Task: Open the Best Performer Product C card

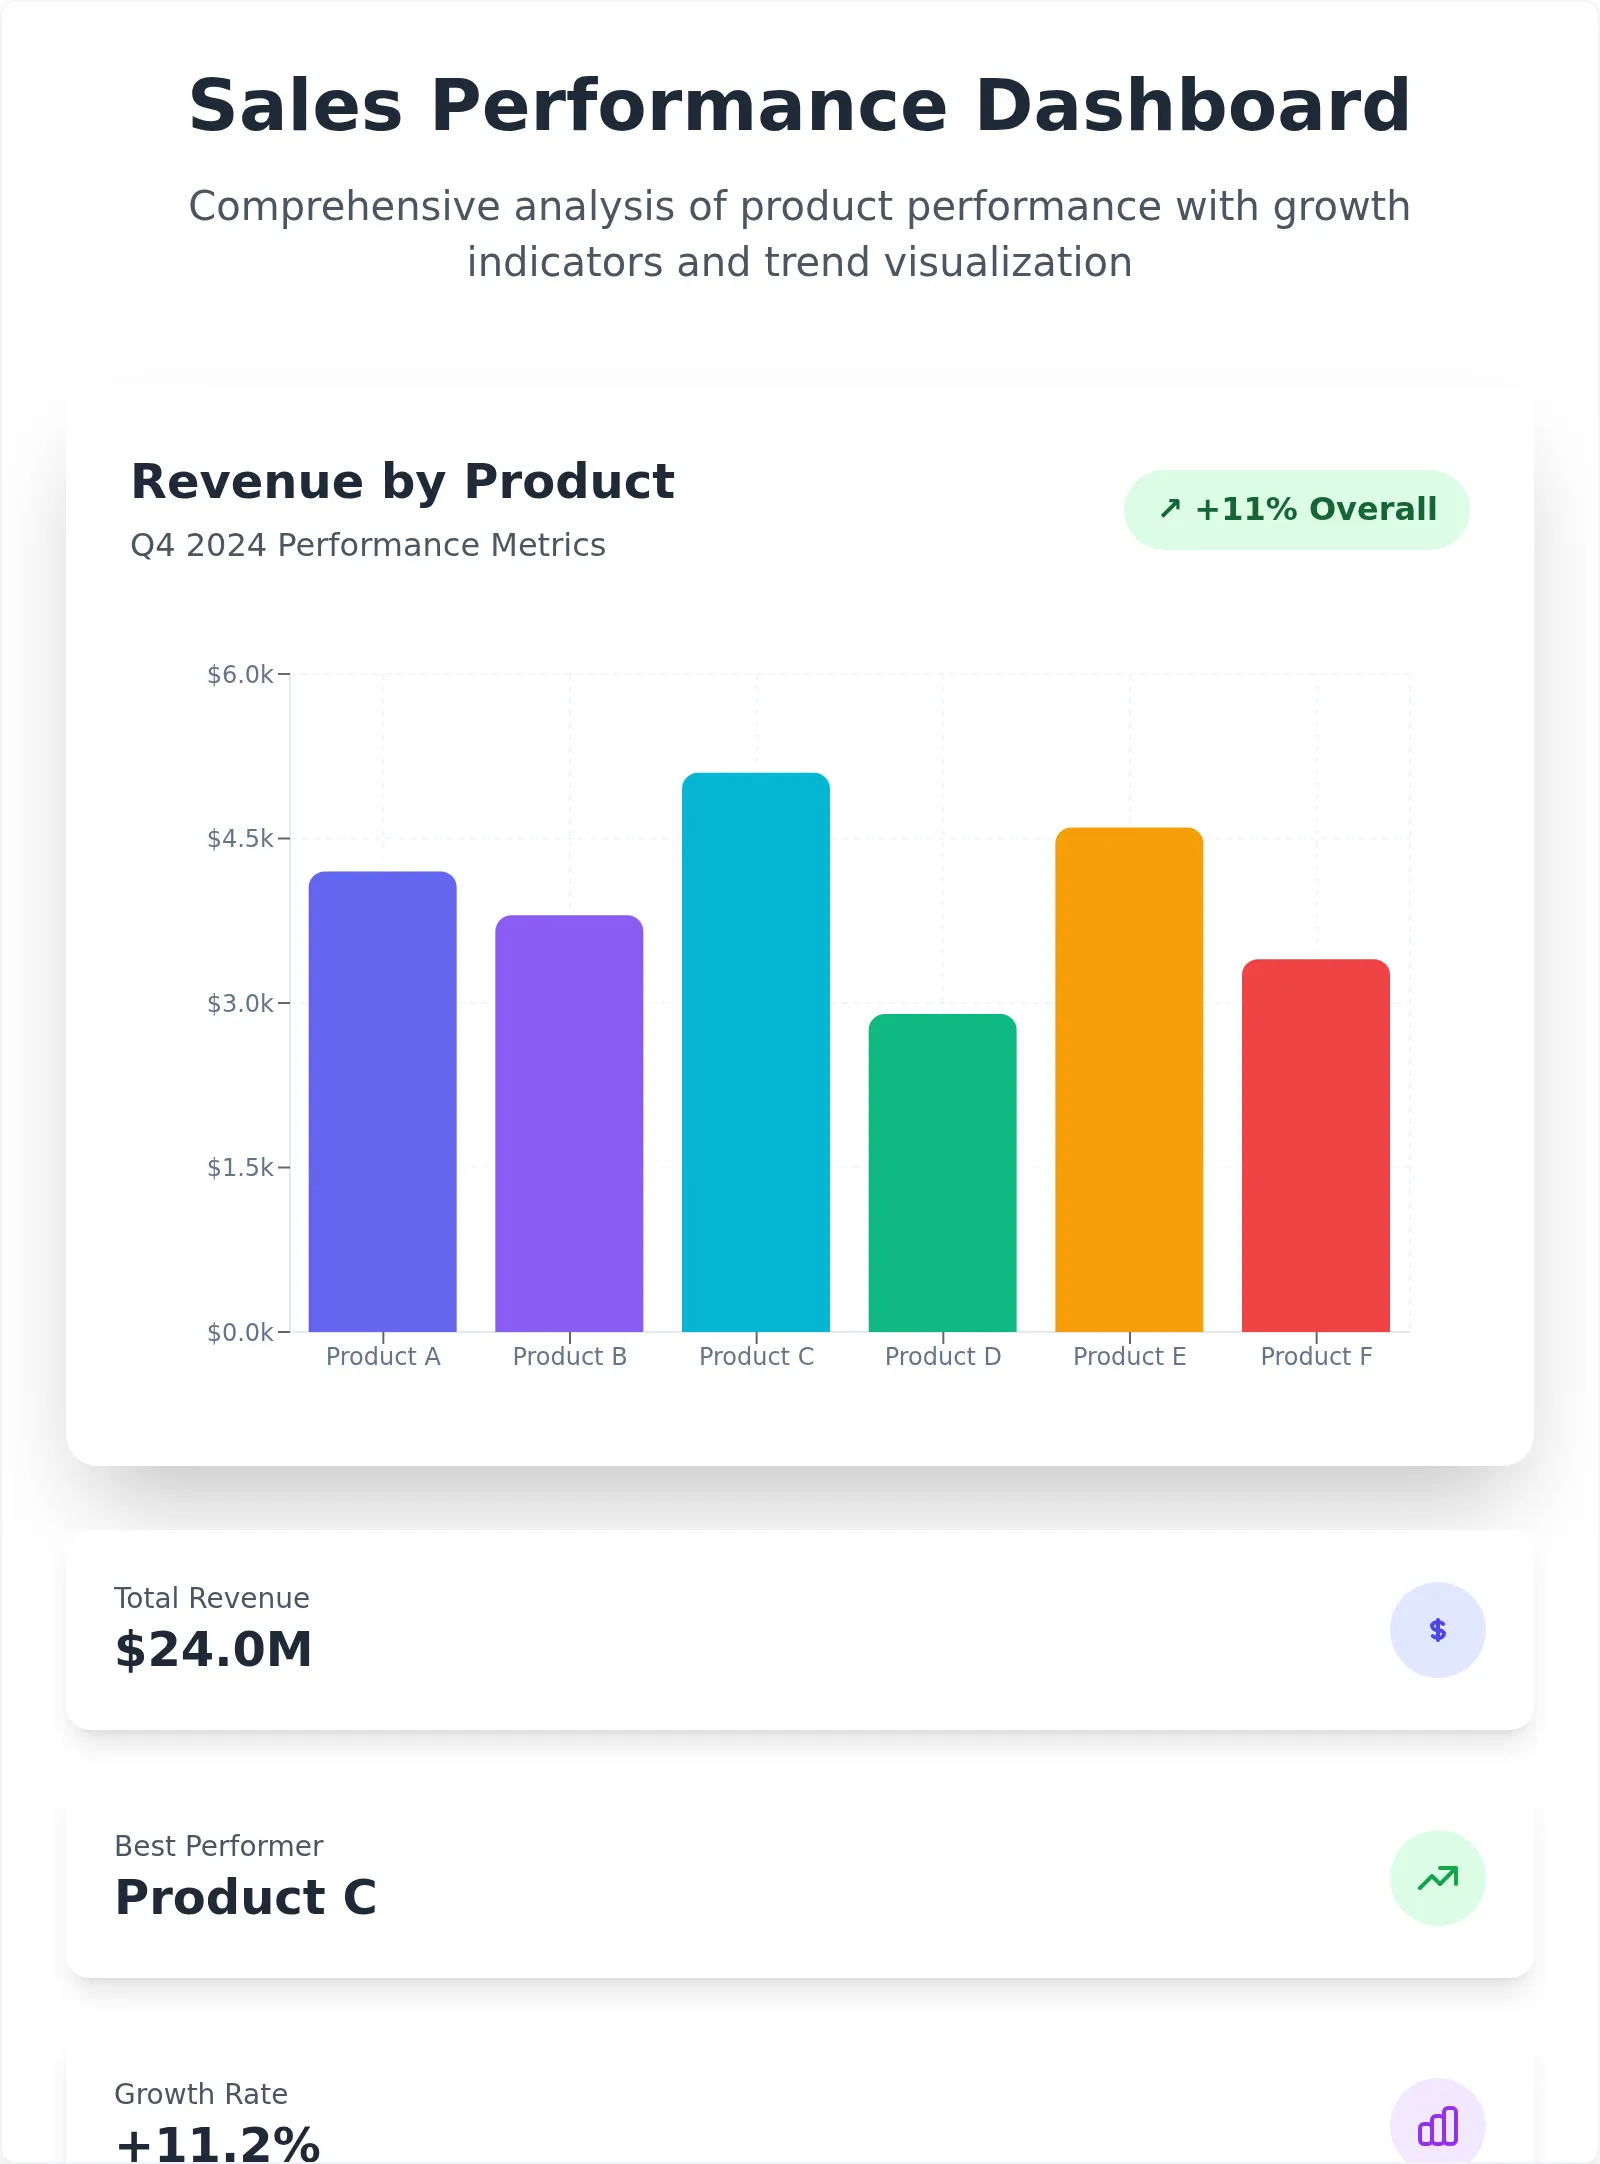Action: coord(799,1878)
